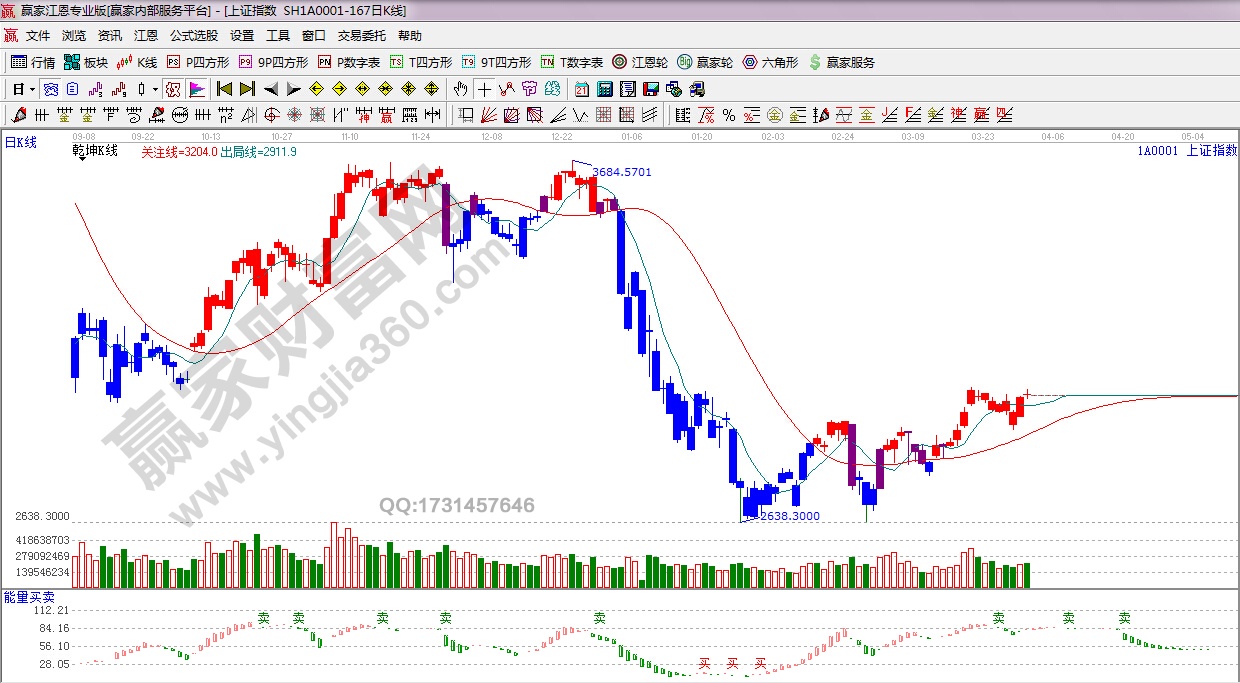Open the 公式选股 menu
This screenshot has height=683, width=1240.
(x=193, y=36)
